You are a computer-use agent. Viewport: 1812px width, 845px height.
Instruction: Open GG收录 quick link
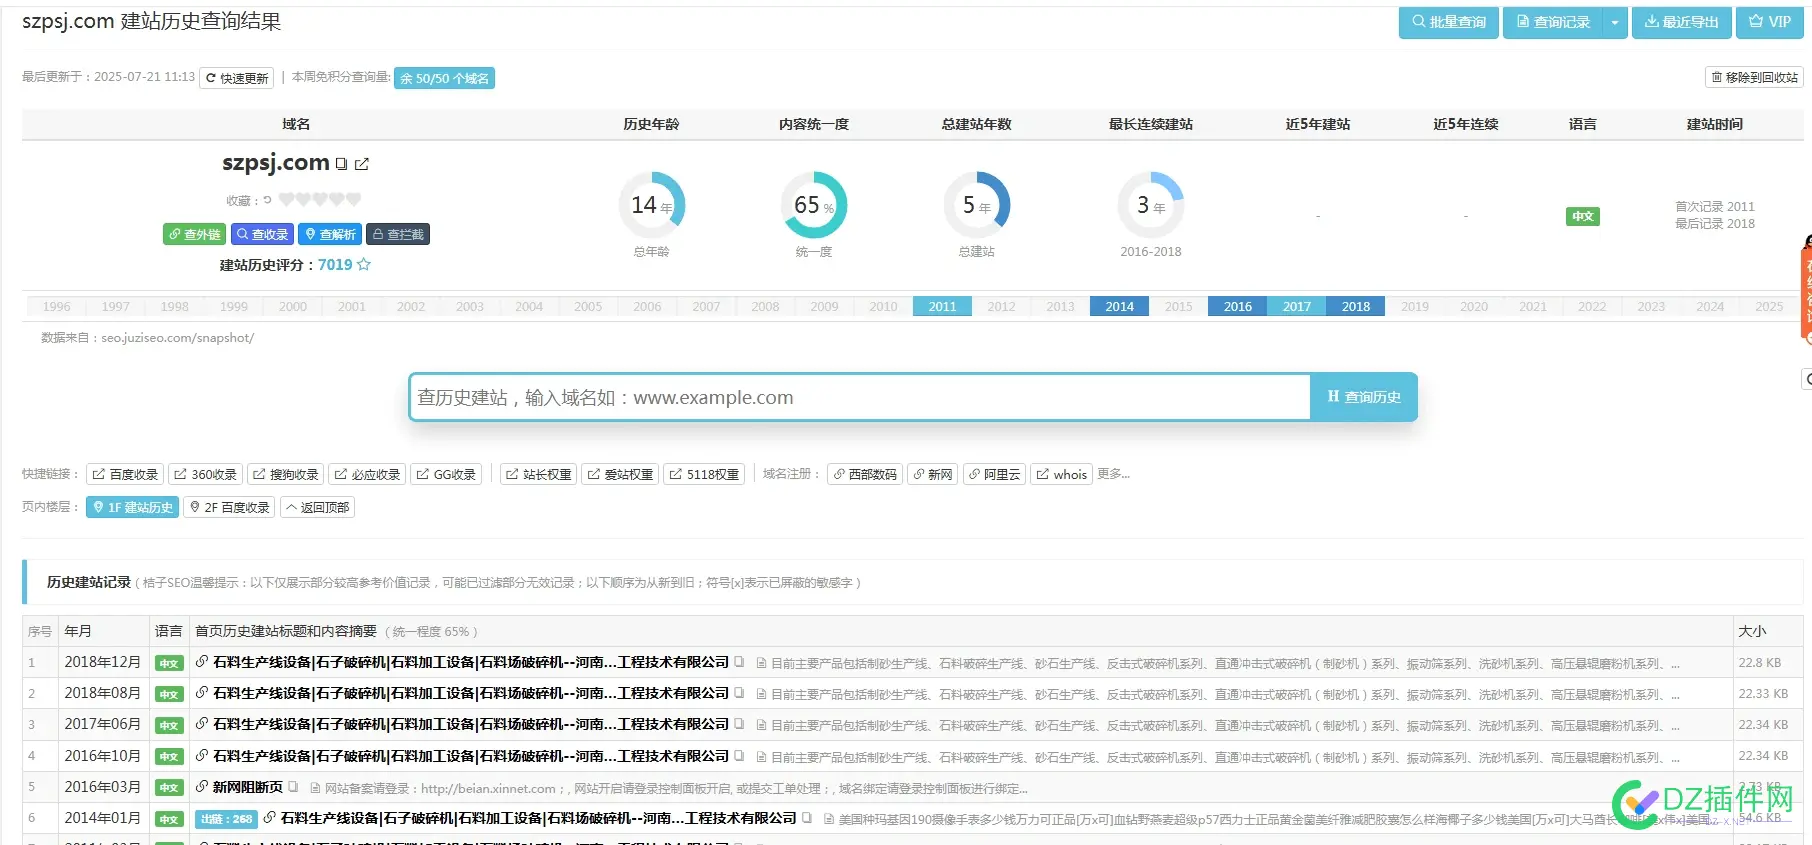point(445,474)
